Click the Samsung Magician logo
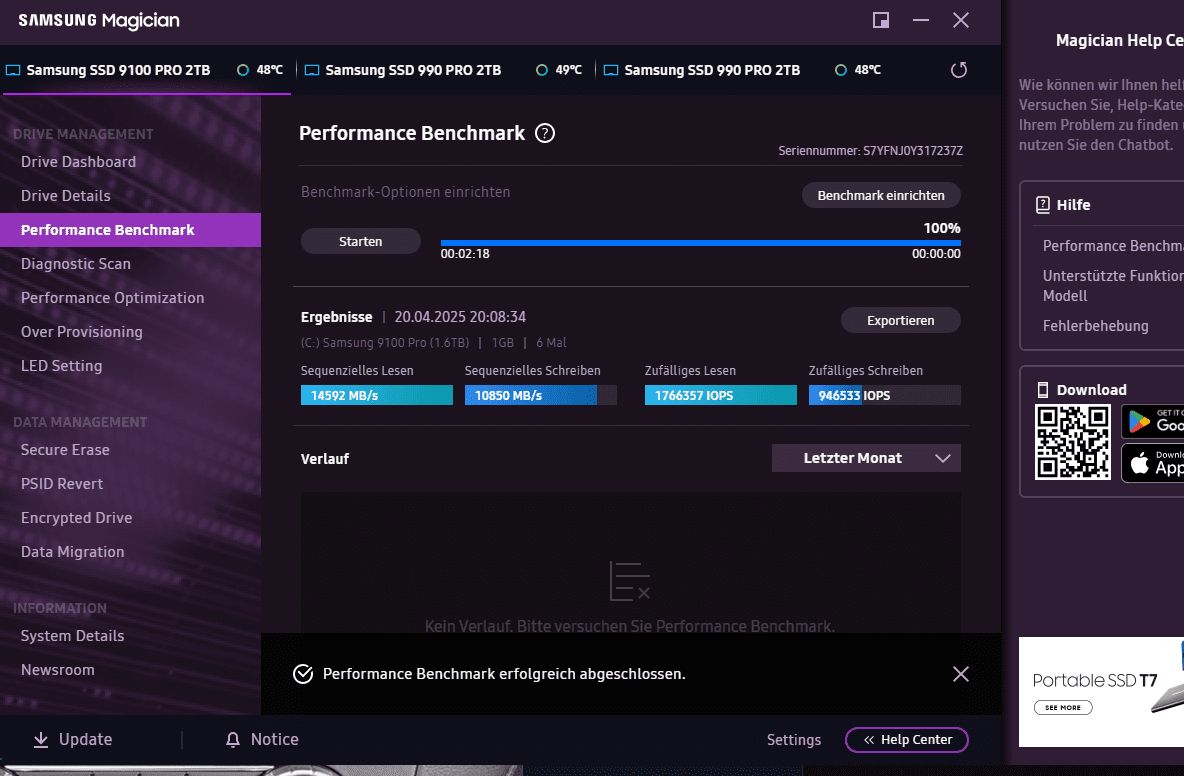 click(99, 21)
